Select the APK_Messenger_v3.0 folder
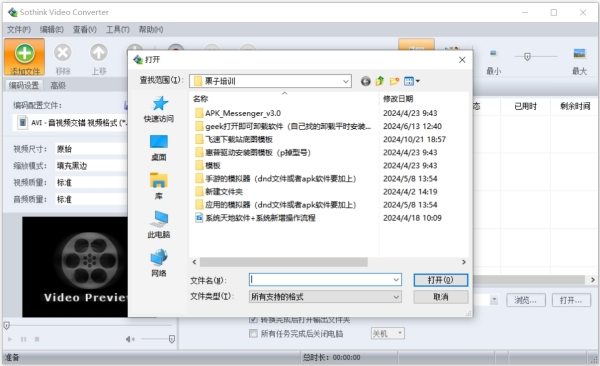 238,113
